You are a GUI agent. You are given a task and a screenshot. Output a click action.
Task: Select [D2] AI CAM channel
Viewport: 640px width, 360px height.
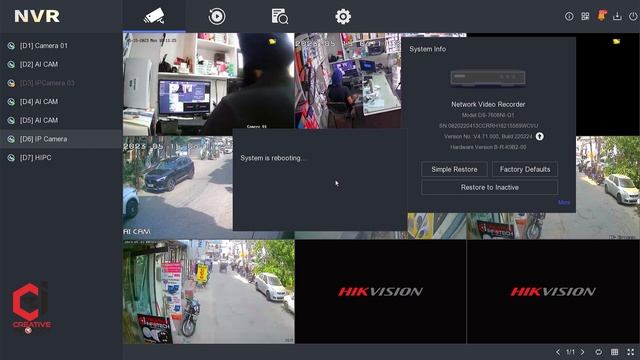(61, 64)
